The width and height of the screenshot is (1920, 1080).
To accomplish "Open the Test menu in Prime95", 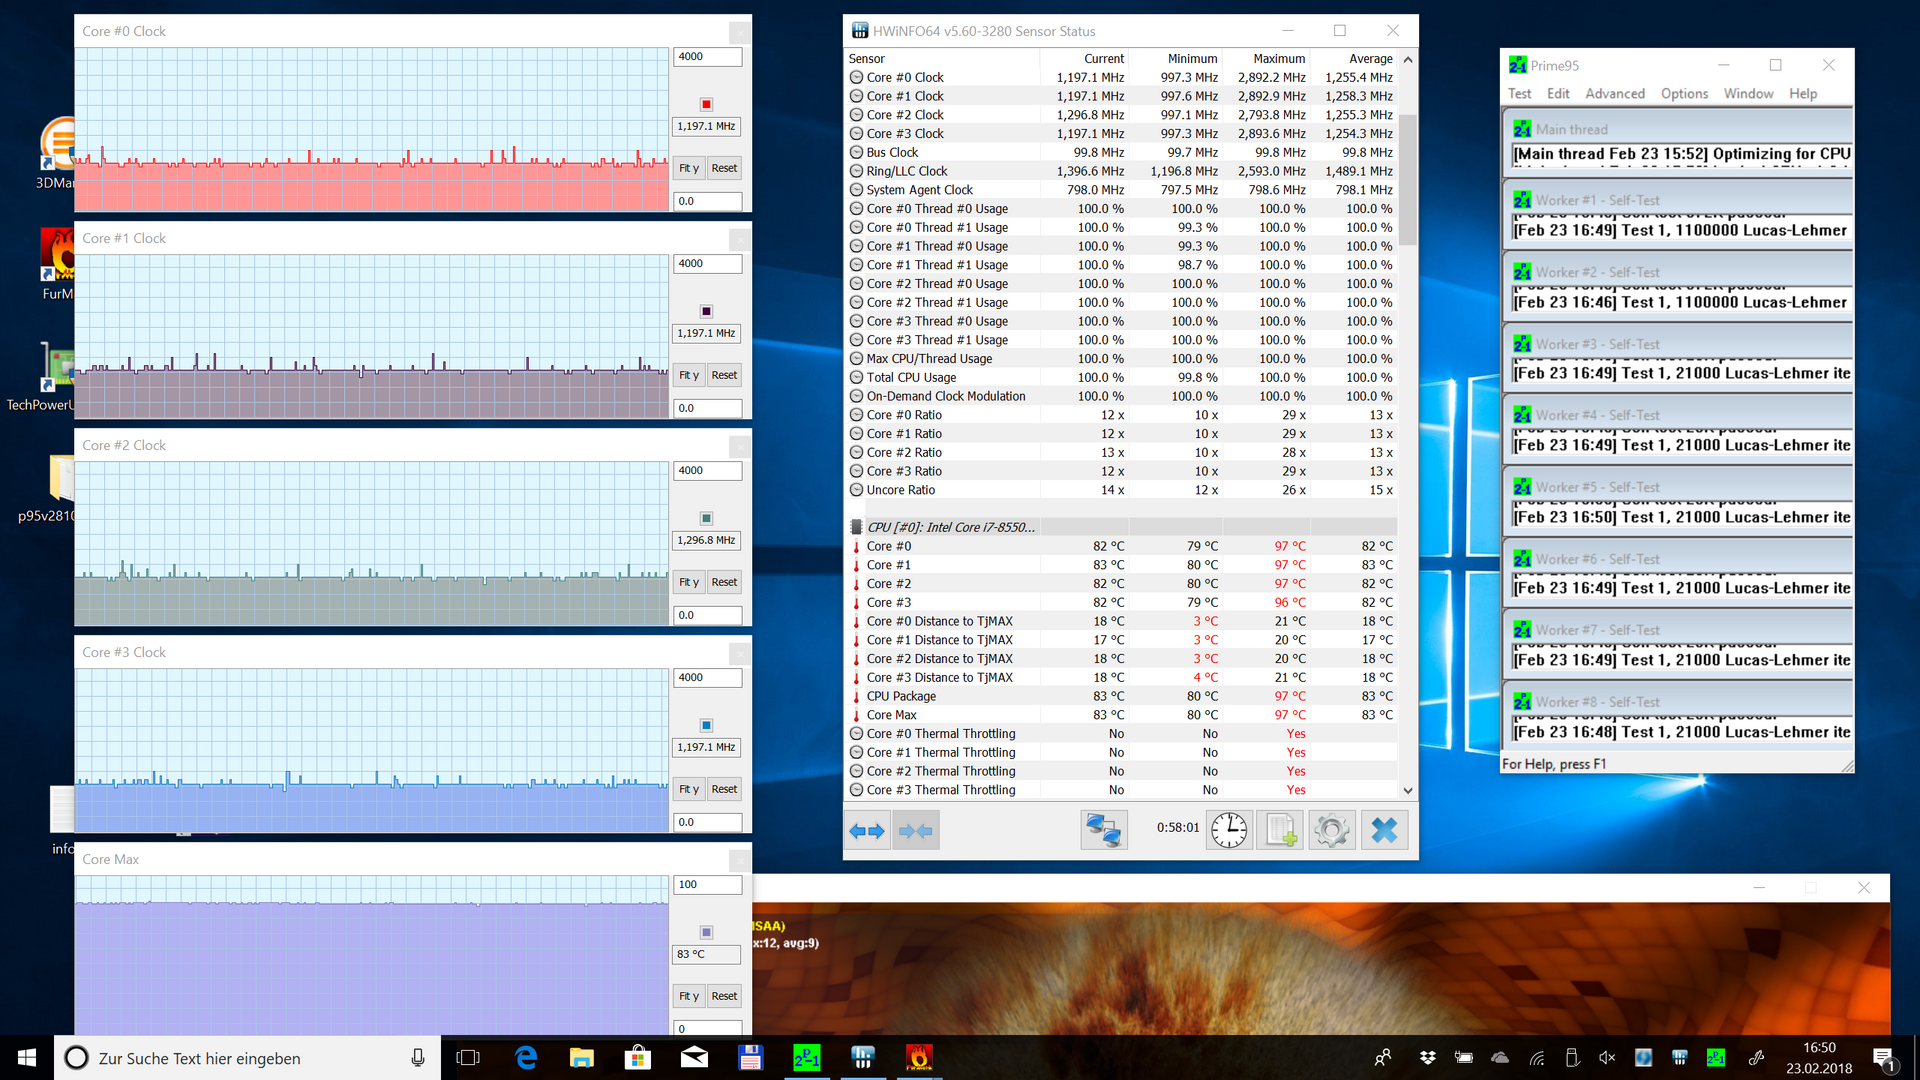I will coord(1519,93).
